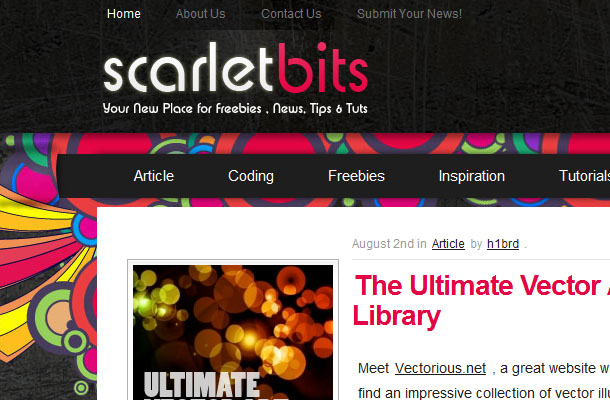Switch to the Coding category
The image size is (610, 400).
click(251, 176)
